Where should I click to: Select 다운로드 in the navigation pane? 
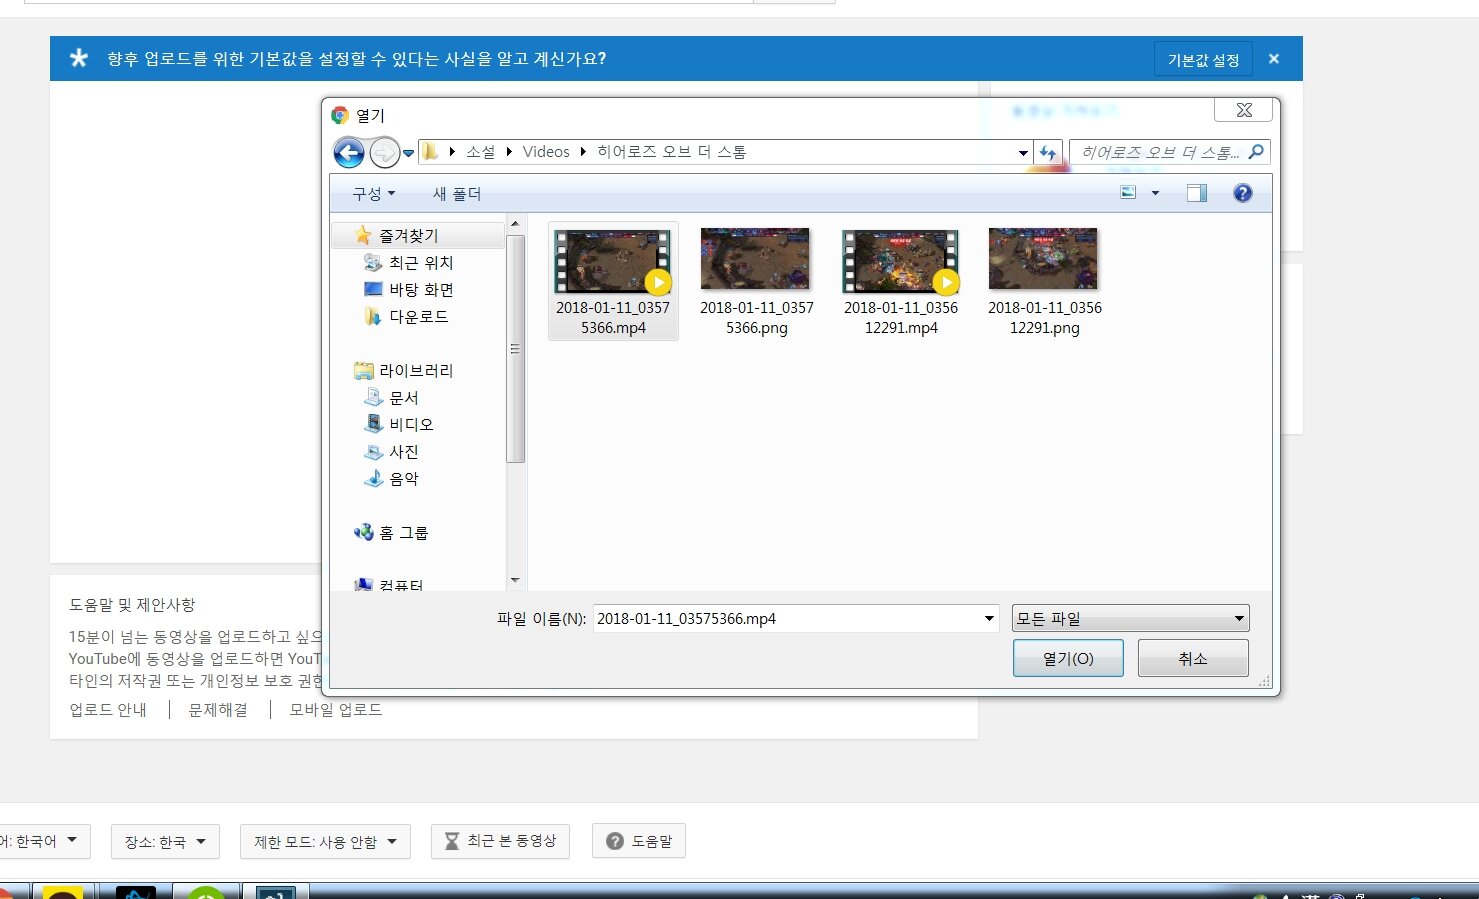point(418,316)
